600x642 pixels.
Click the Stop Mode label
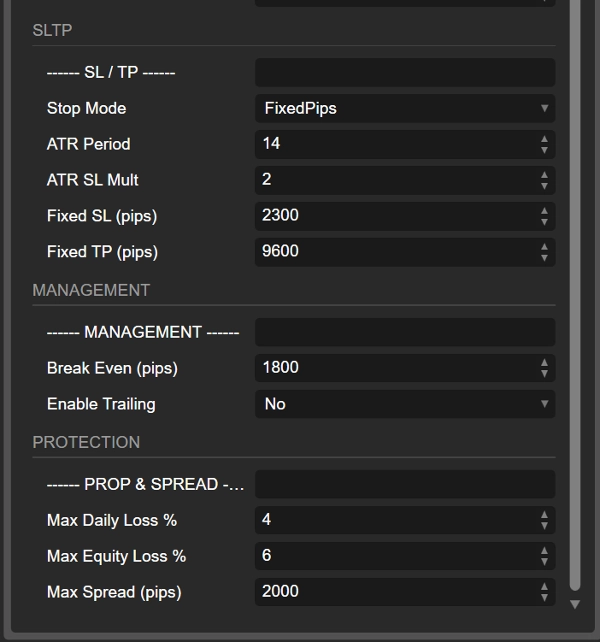(x=86, y=109)
